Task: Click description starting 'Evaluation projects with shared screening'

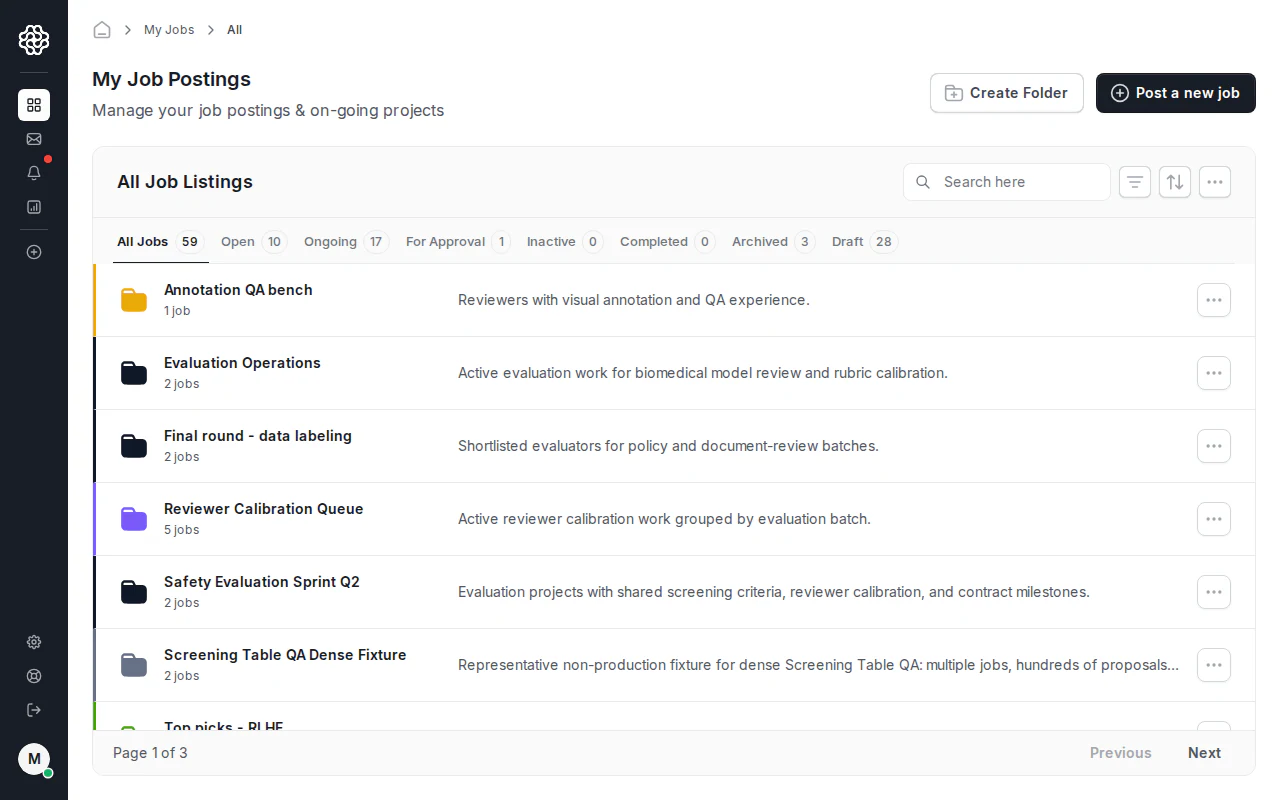Action: tap(774, 592)
